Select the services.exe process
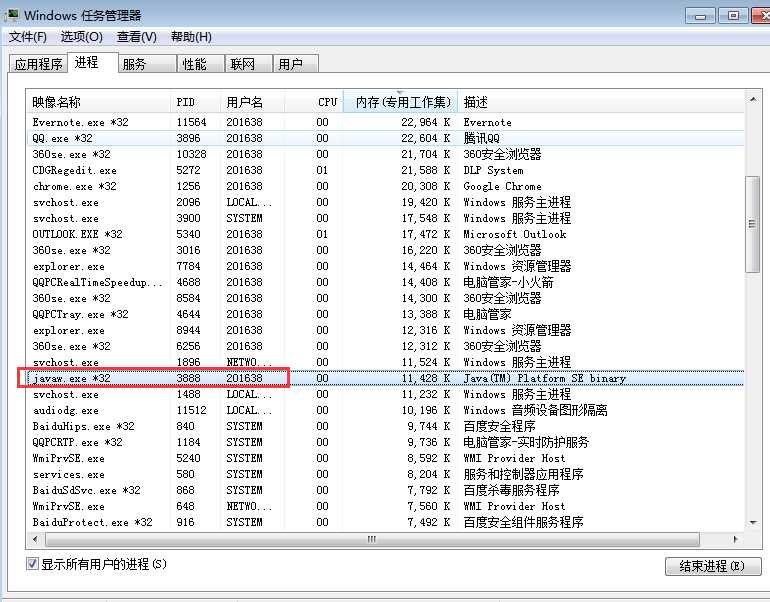Screen dimensions: 770x602 [385, 474]
